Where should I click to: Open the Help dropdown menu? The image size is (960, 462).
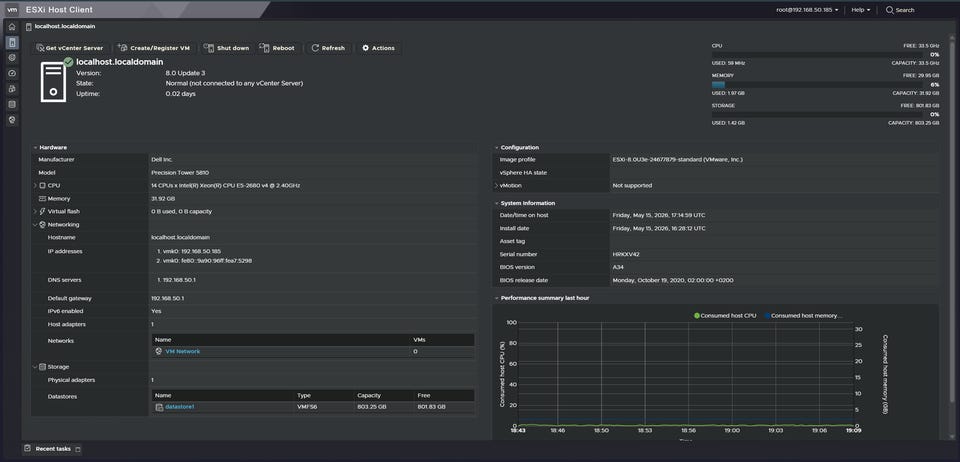(x=860, y=10)
